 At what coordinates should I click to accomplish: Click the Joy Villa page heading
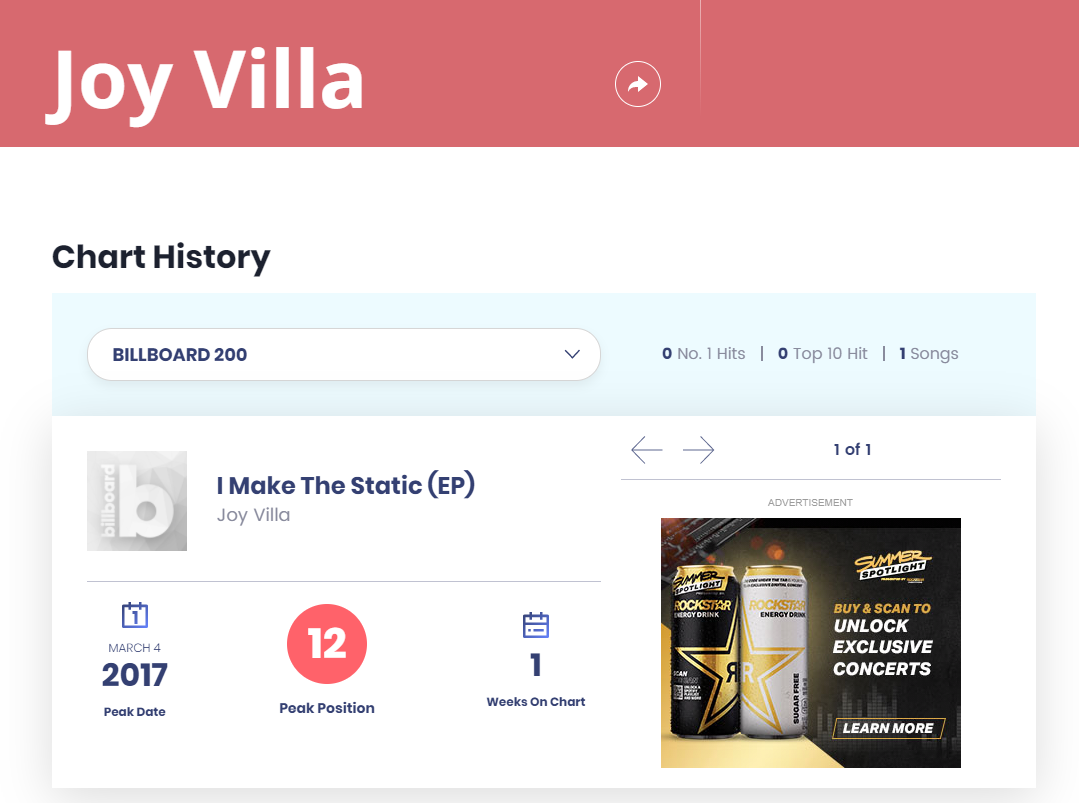207,80
